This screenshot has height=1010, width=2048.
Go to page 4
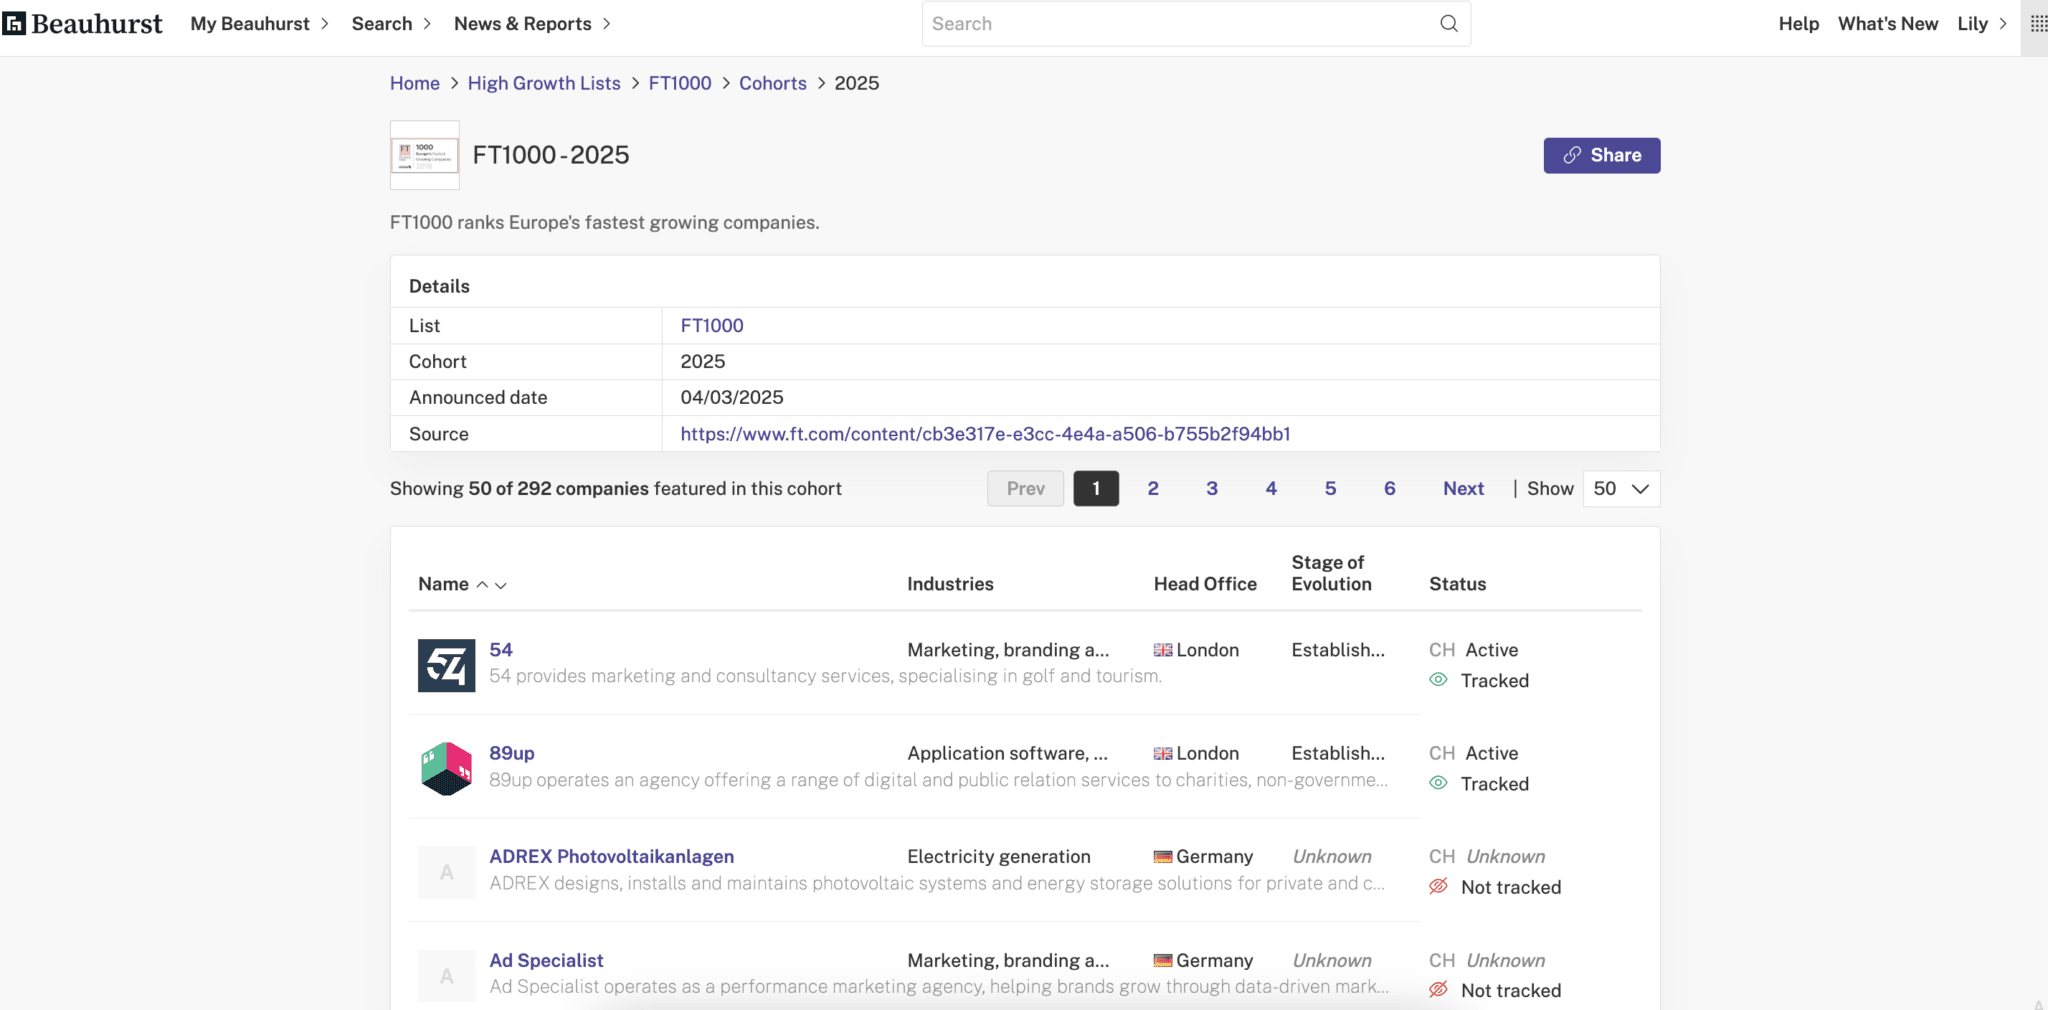[x=1271, y=488]
